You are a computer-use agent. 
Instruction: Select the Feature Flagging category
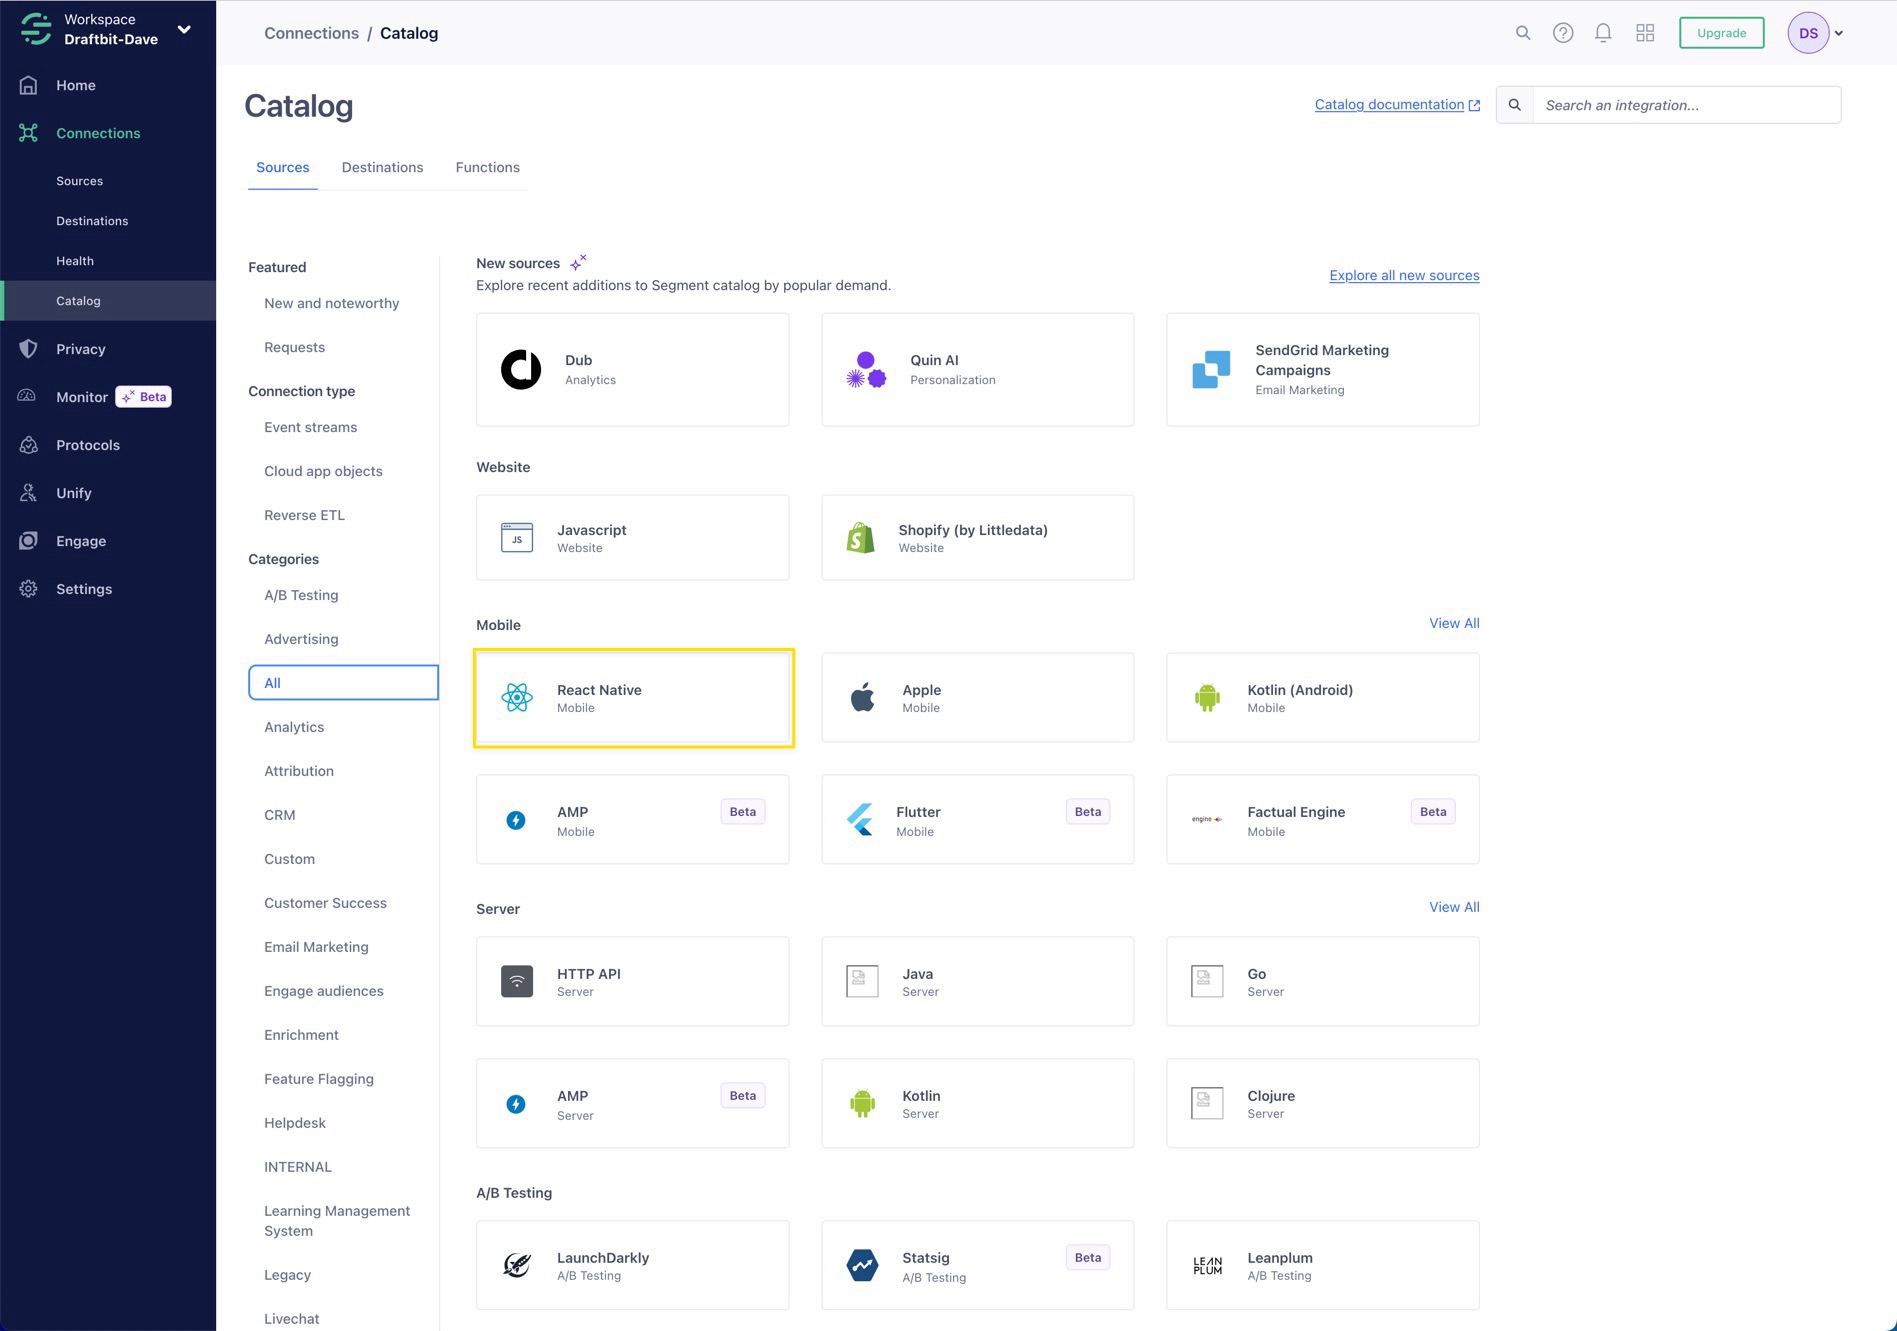point(319,1080)
